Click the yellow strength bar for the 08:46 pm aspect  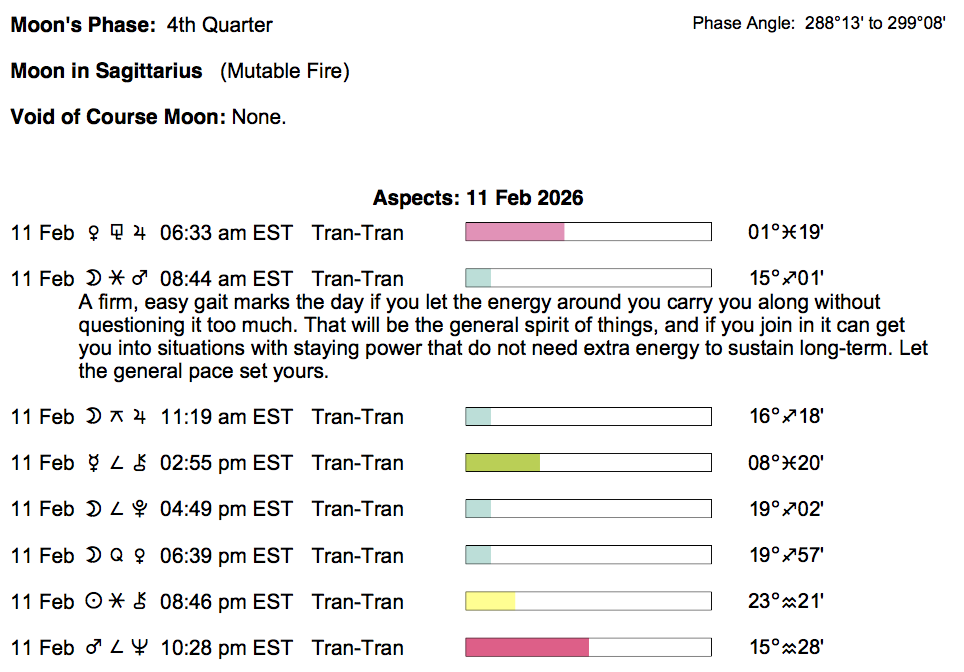pyautogui.click(x=491, y=602)
